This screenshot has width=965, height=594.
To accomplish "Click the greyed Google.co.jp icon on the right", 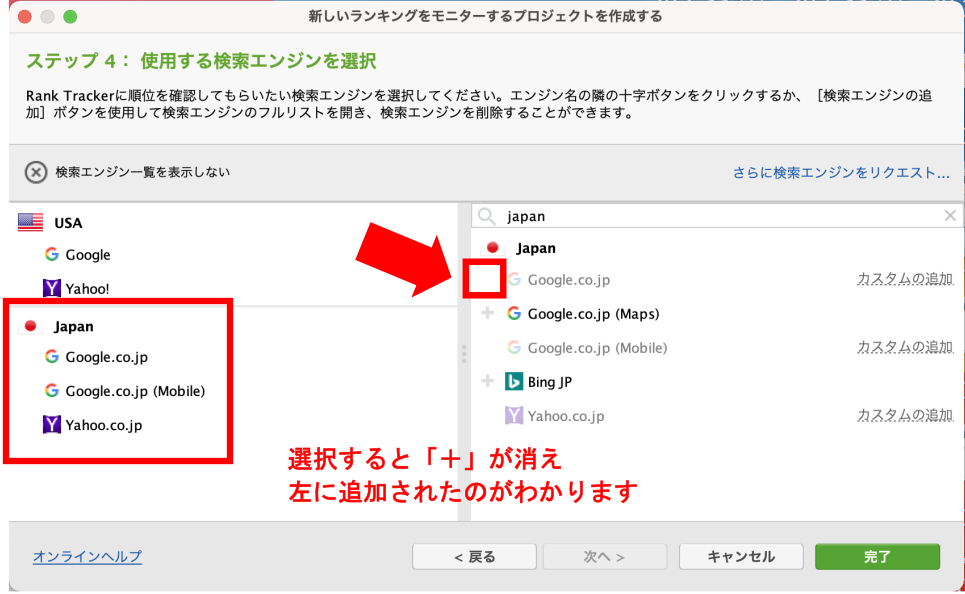I will pyautogui.click(x=514, y=279).
